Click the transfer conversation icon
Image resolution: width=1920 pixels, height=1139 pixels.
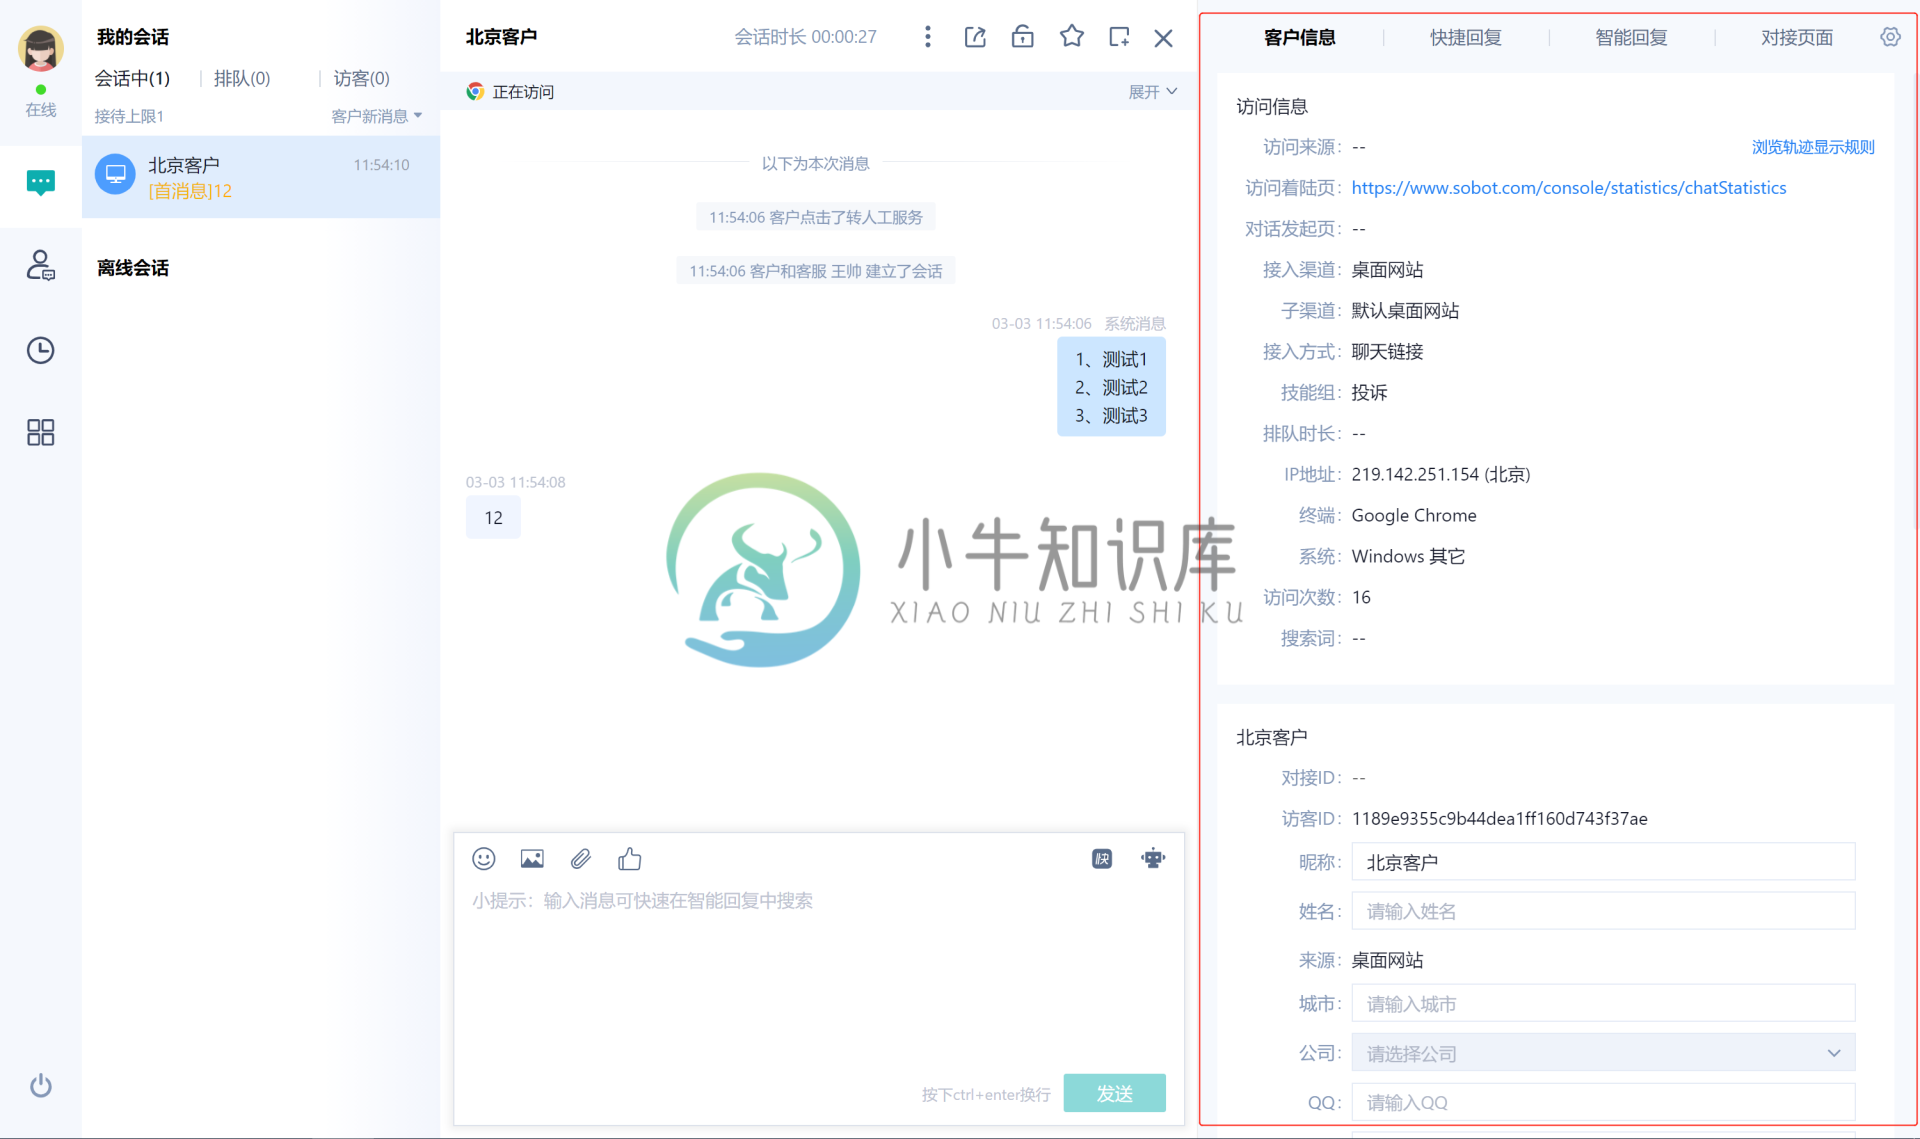click(975, 37)
